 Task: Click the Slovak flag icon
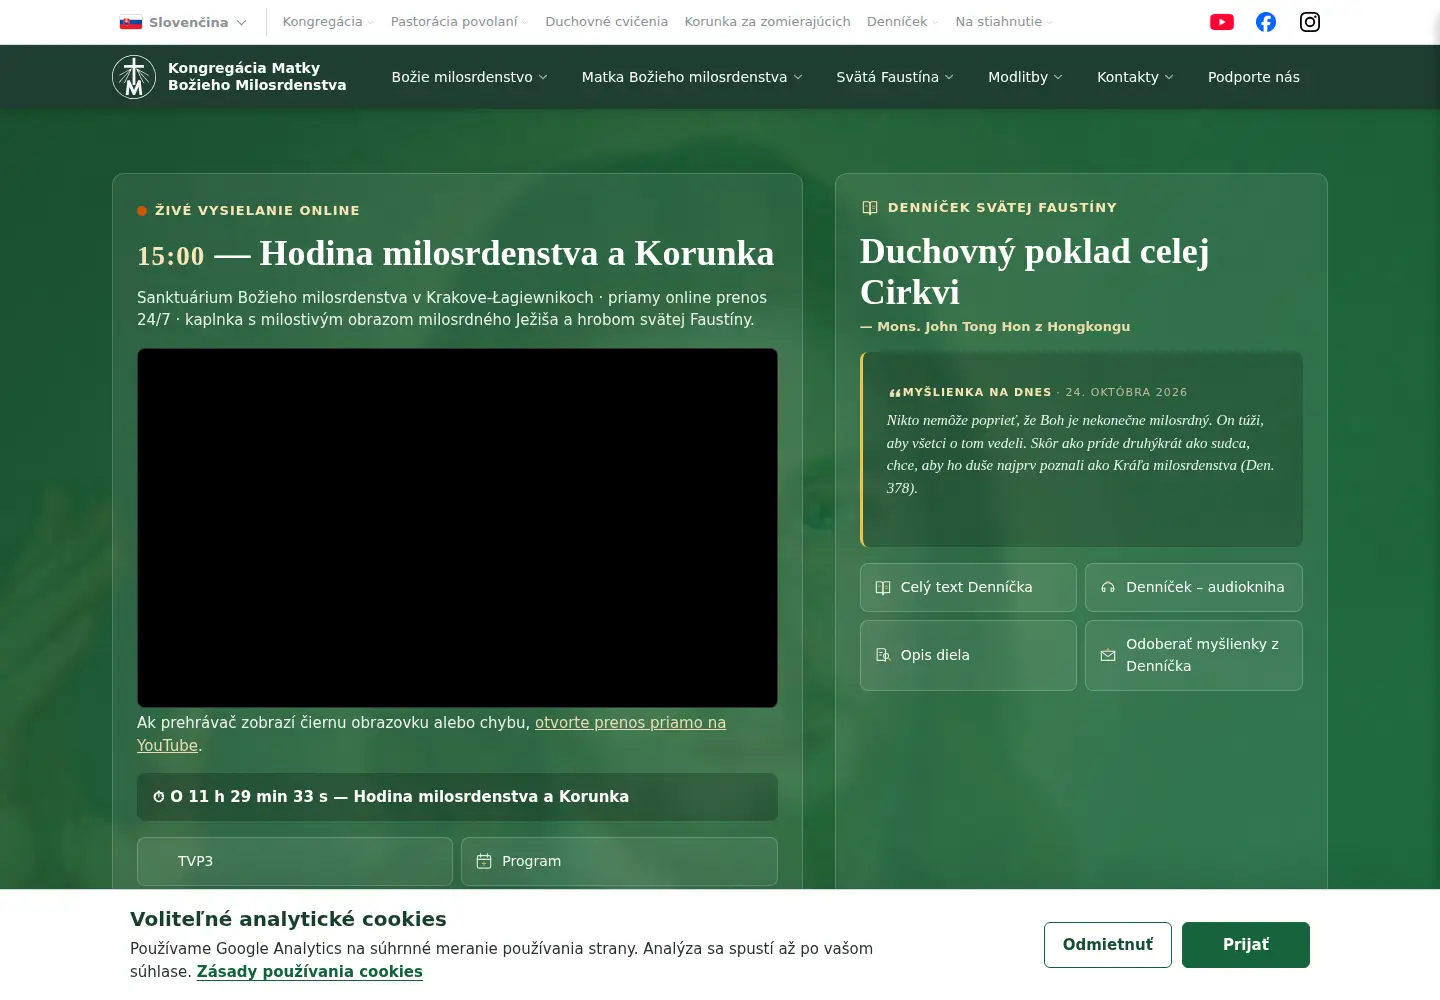coord(131,22)
